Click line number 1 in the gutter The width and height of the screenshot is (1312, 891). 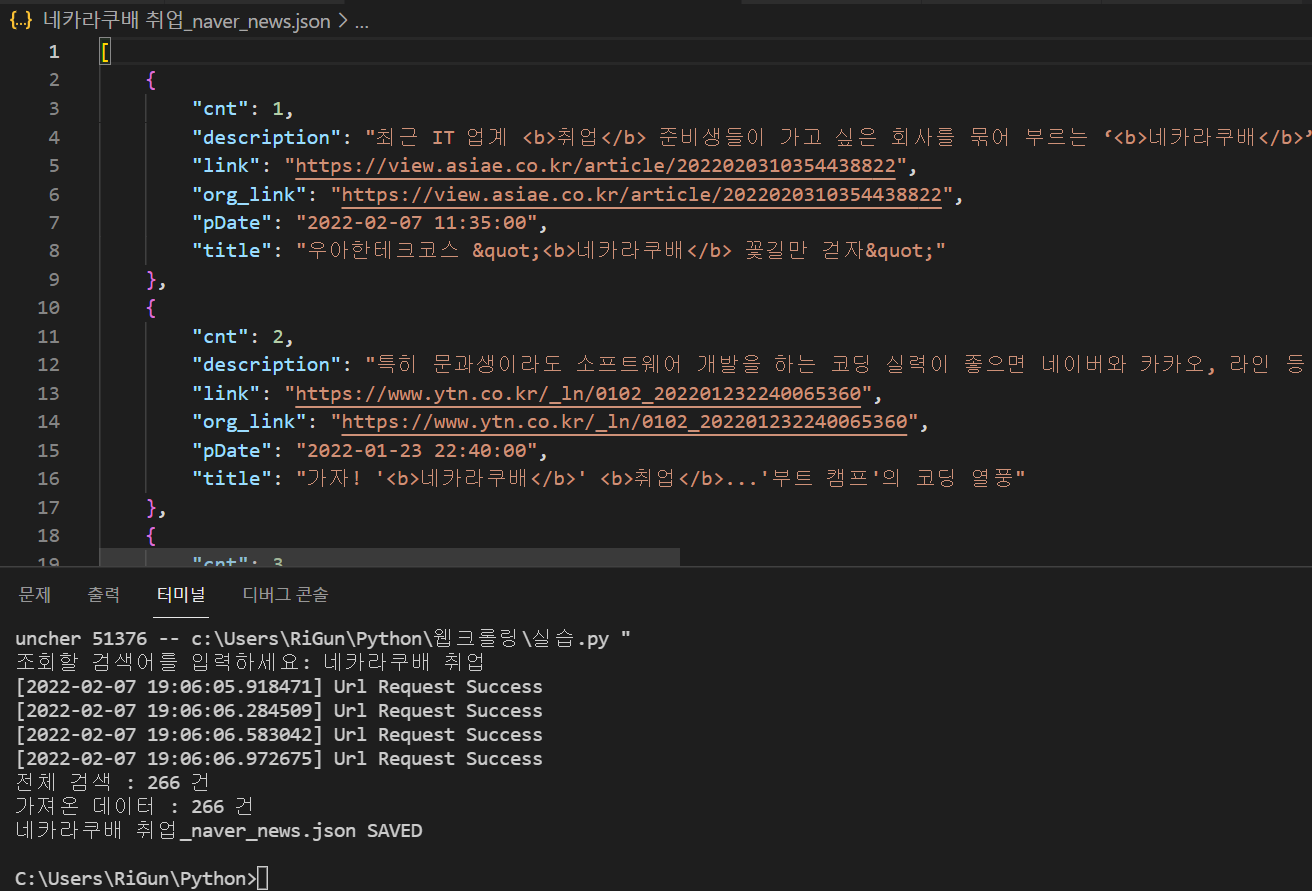(x=53, y=52)
